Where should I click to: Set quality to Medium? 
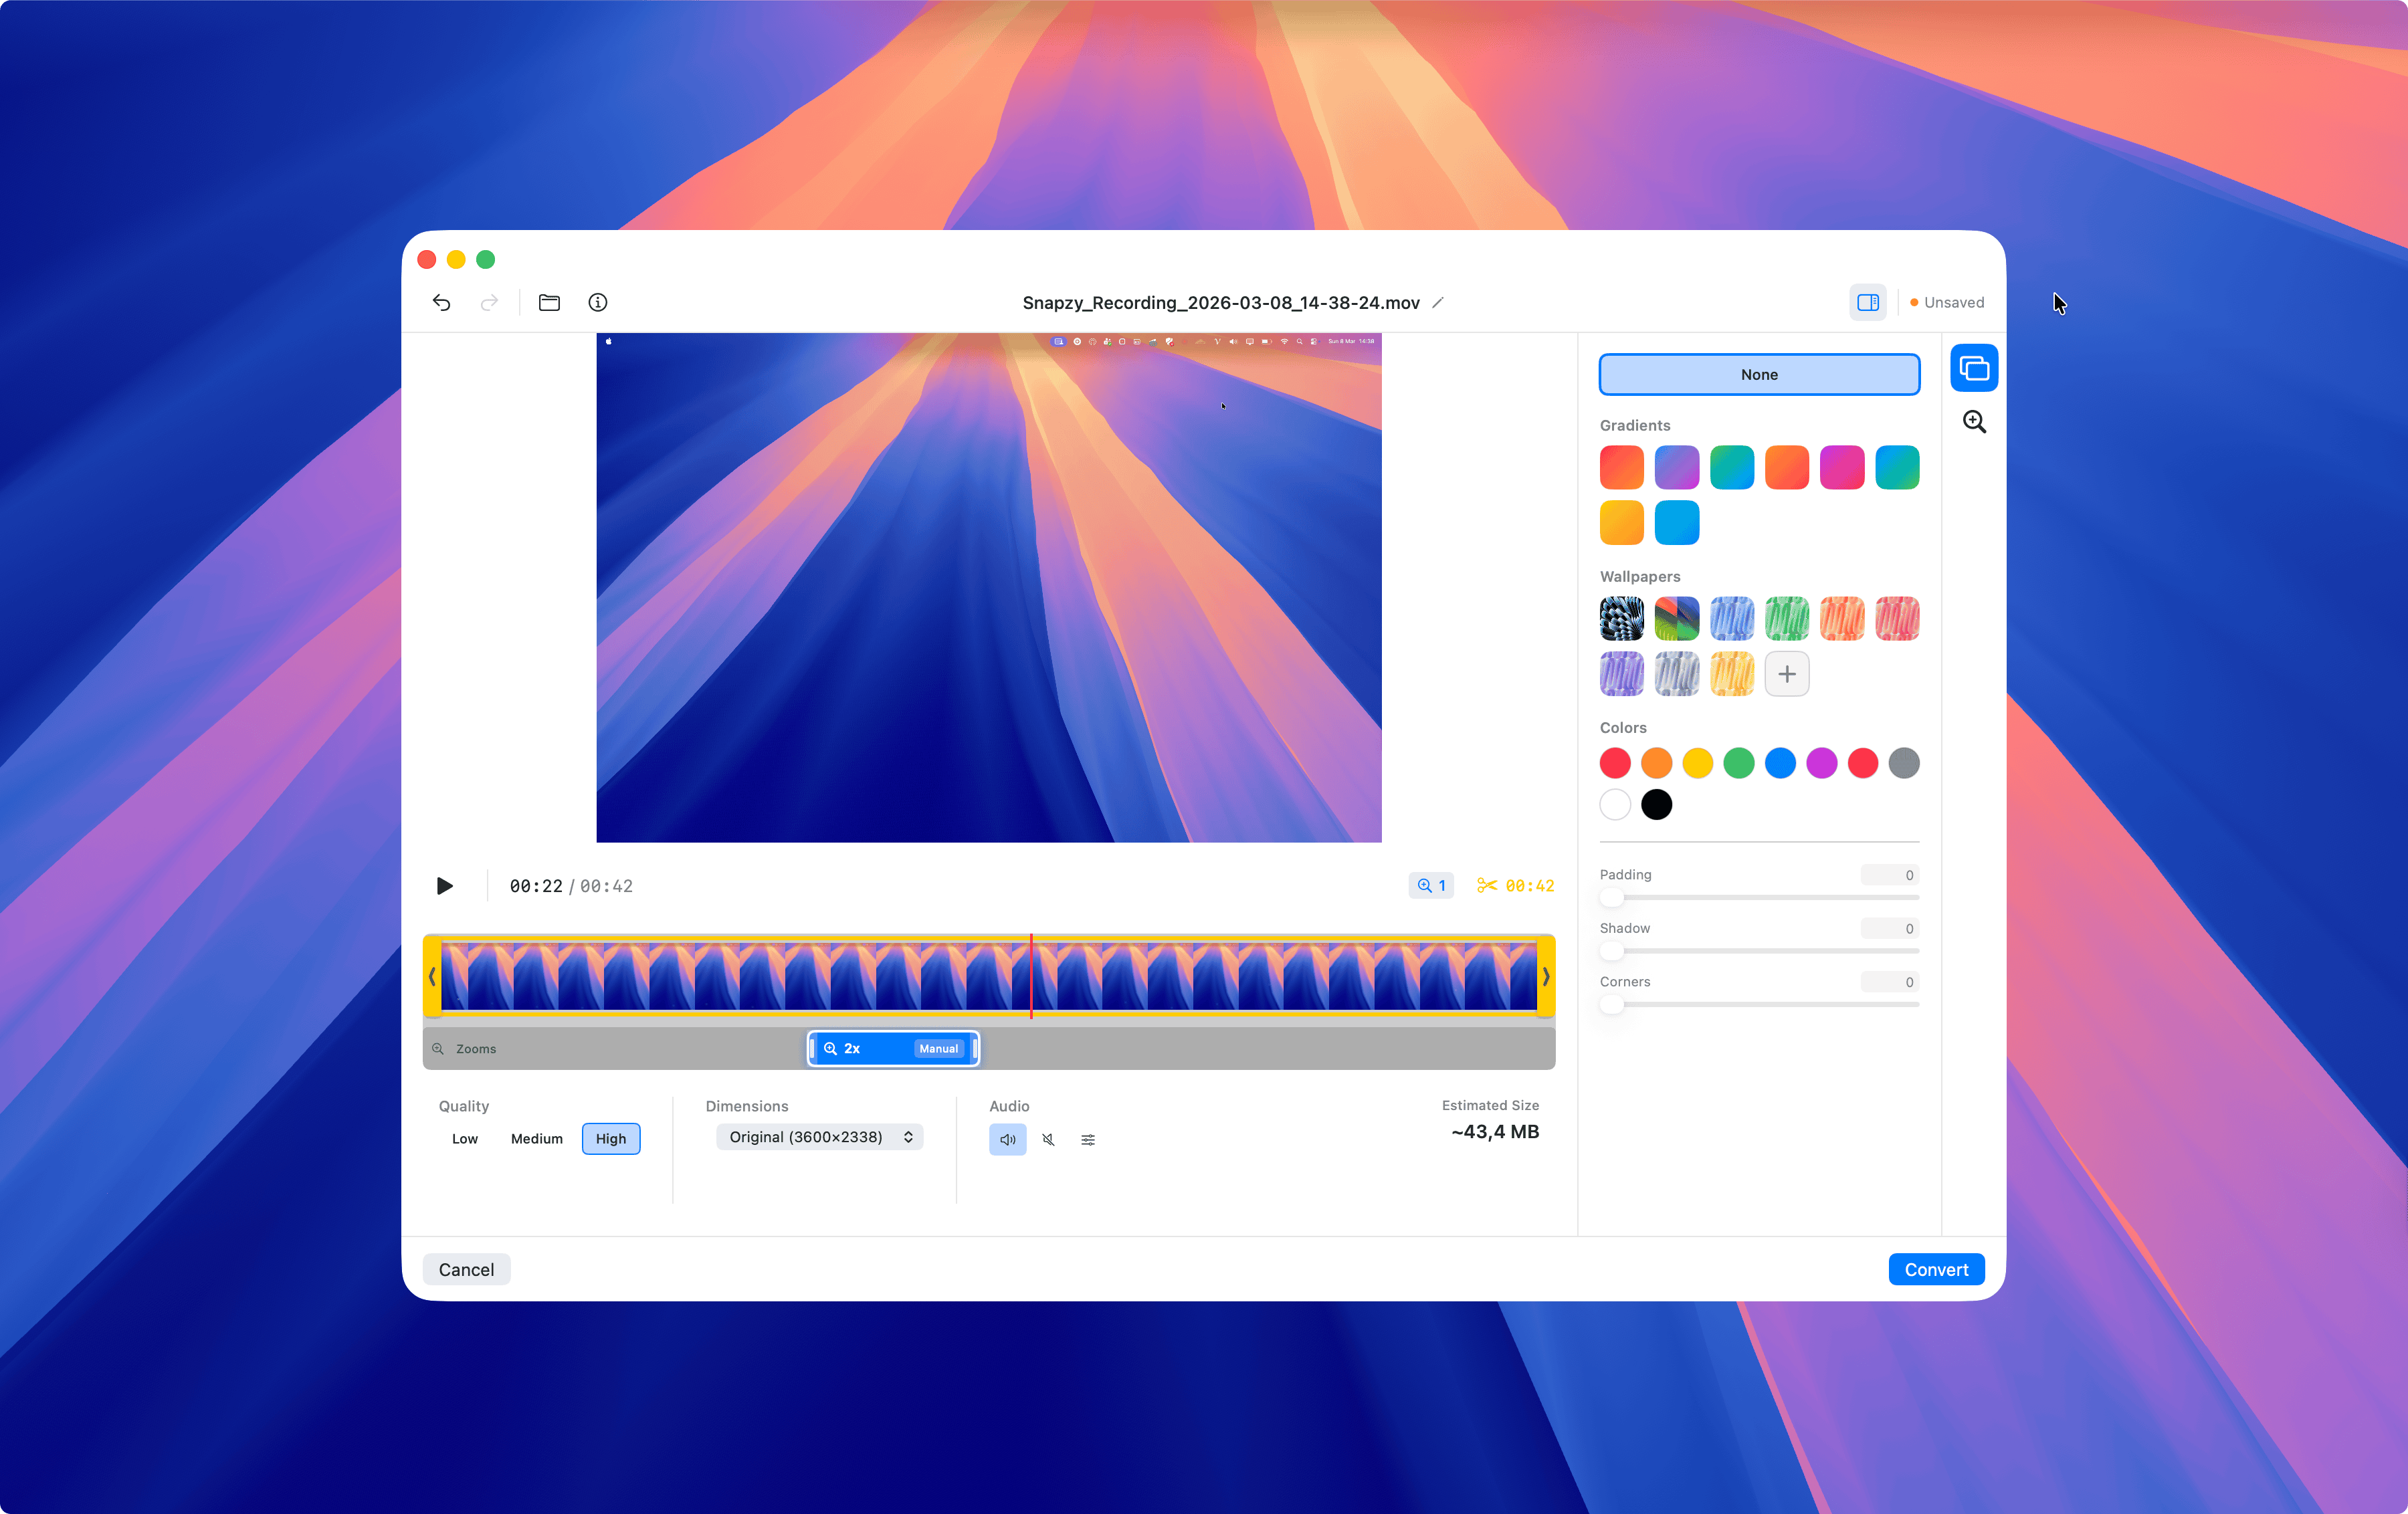[x=536, y=1138]
